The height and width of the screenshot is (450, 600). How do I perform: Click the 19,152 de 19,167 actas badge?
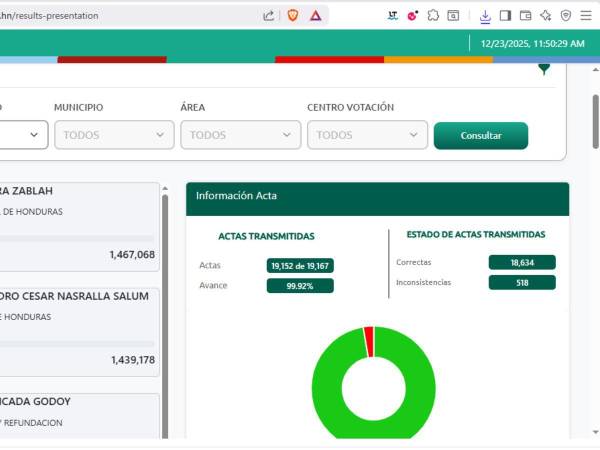(300, 266)
